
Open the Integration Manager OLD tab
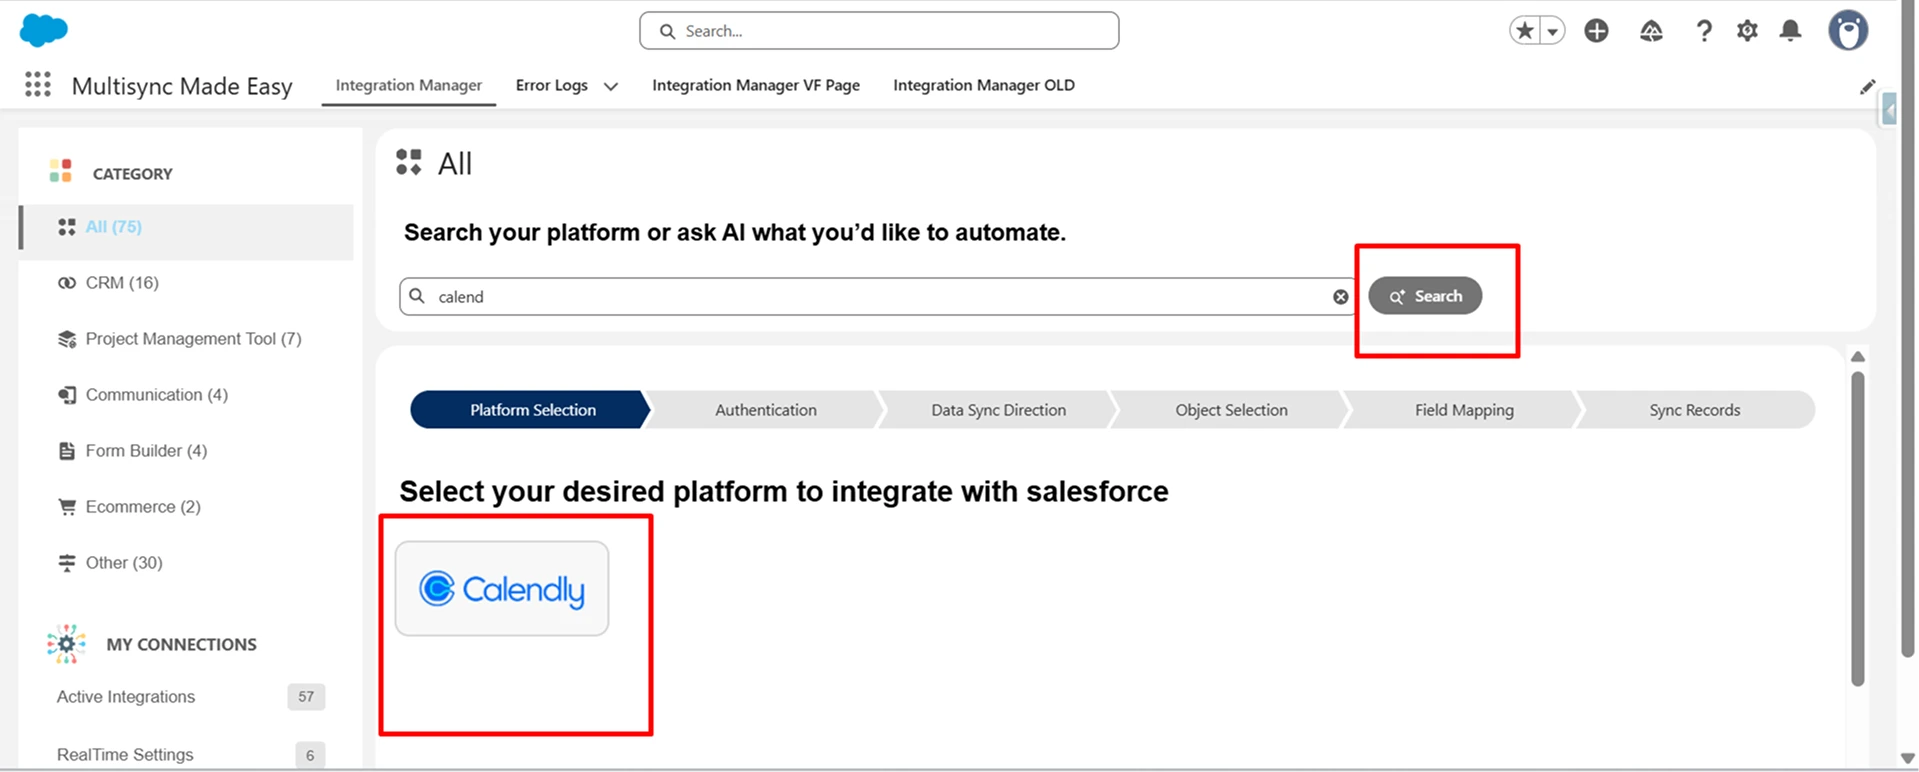click(x=984, y=85)
